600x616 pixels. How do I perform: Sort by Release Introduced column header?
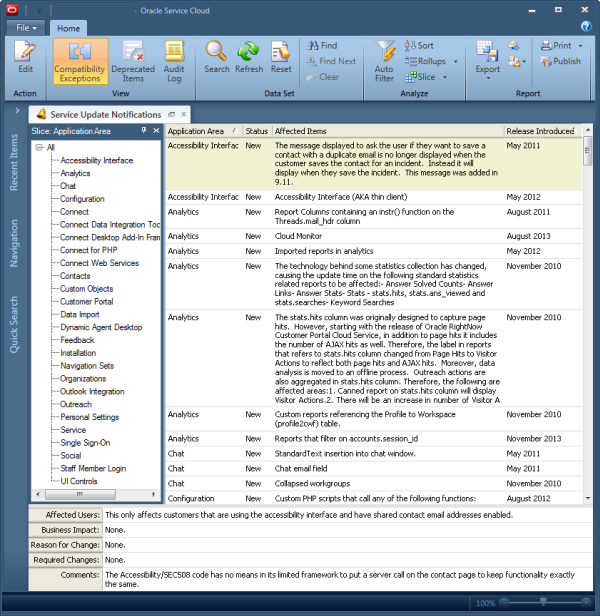pos(543,131)
